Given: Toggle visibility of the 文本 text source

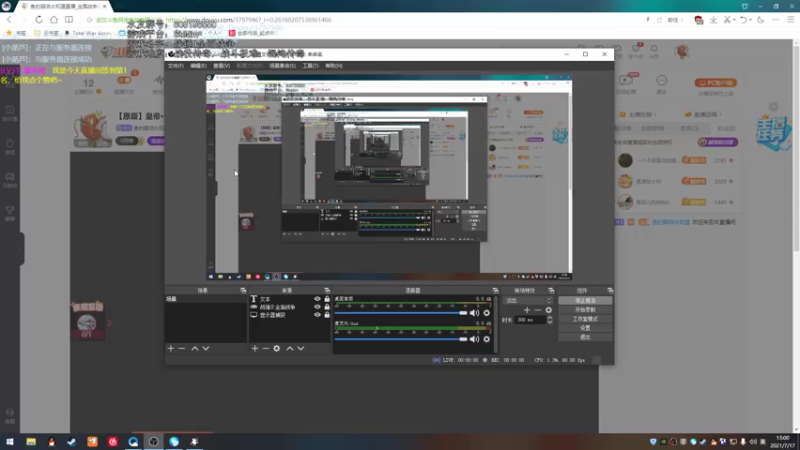Looking at the screenshot, I should (x=317, y=299).
